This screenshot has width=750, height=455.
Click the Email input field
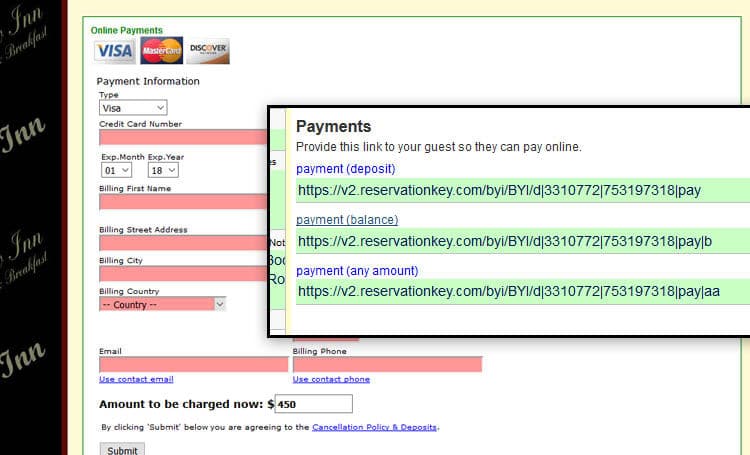[193, 365]
